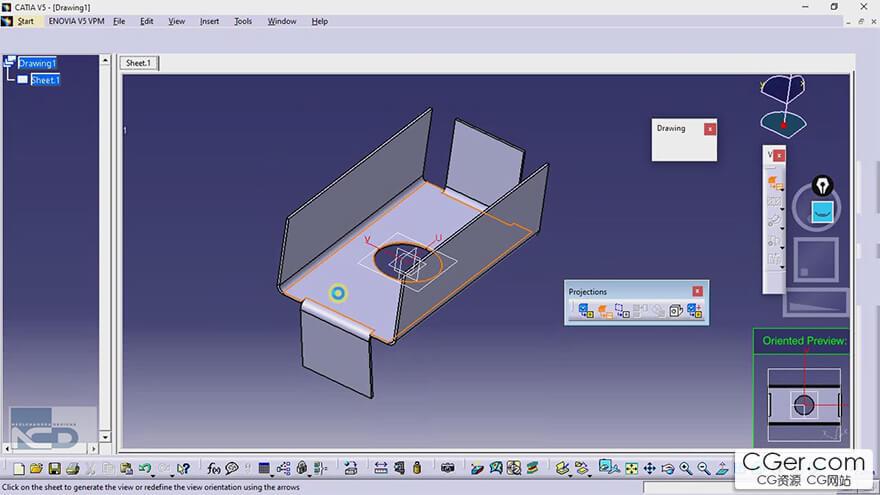Expand the Redo history dropdown arrow
Screen dimensions: 880x495
coord(172,475)
